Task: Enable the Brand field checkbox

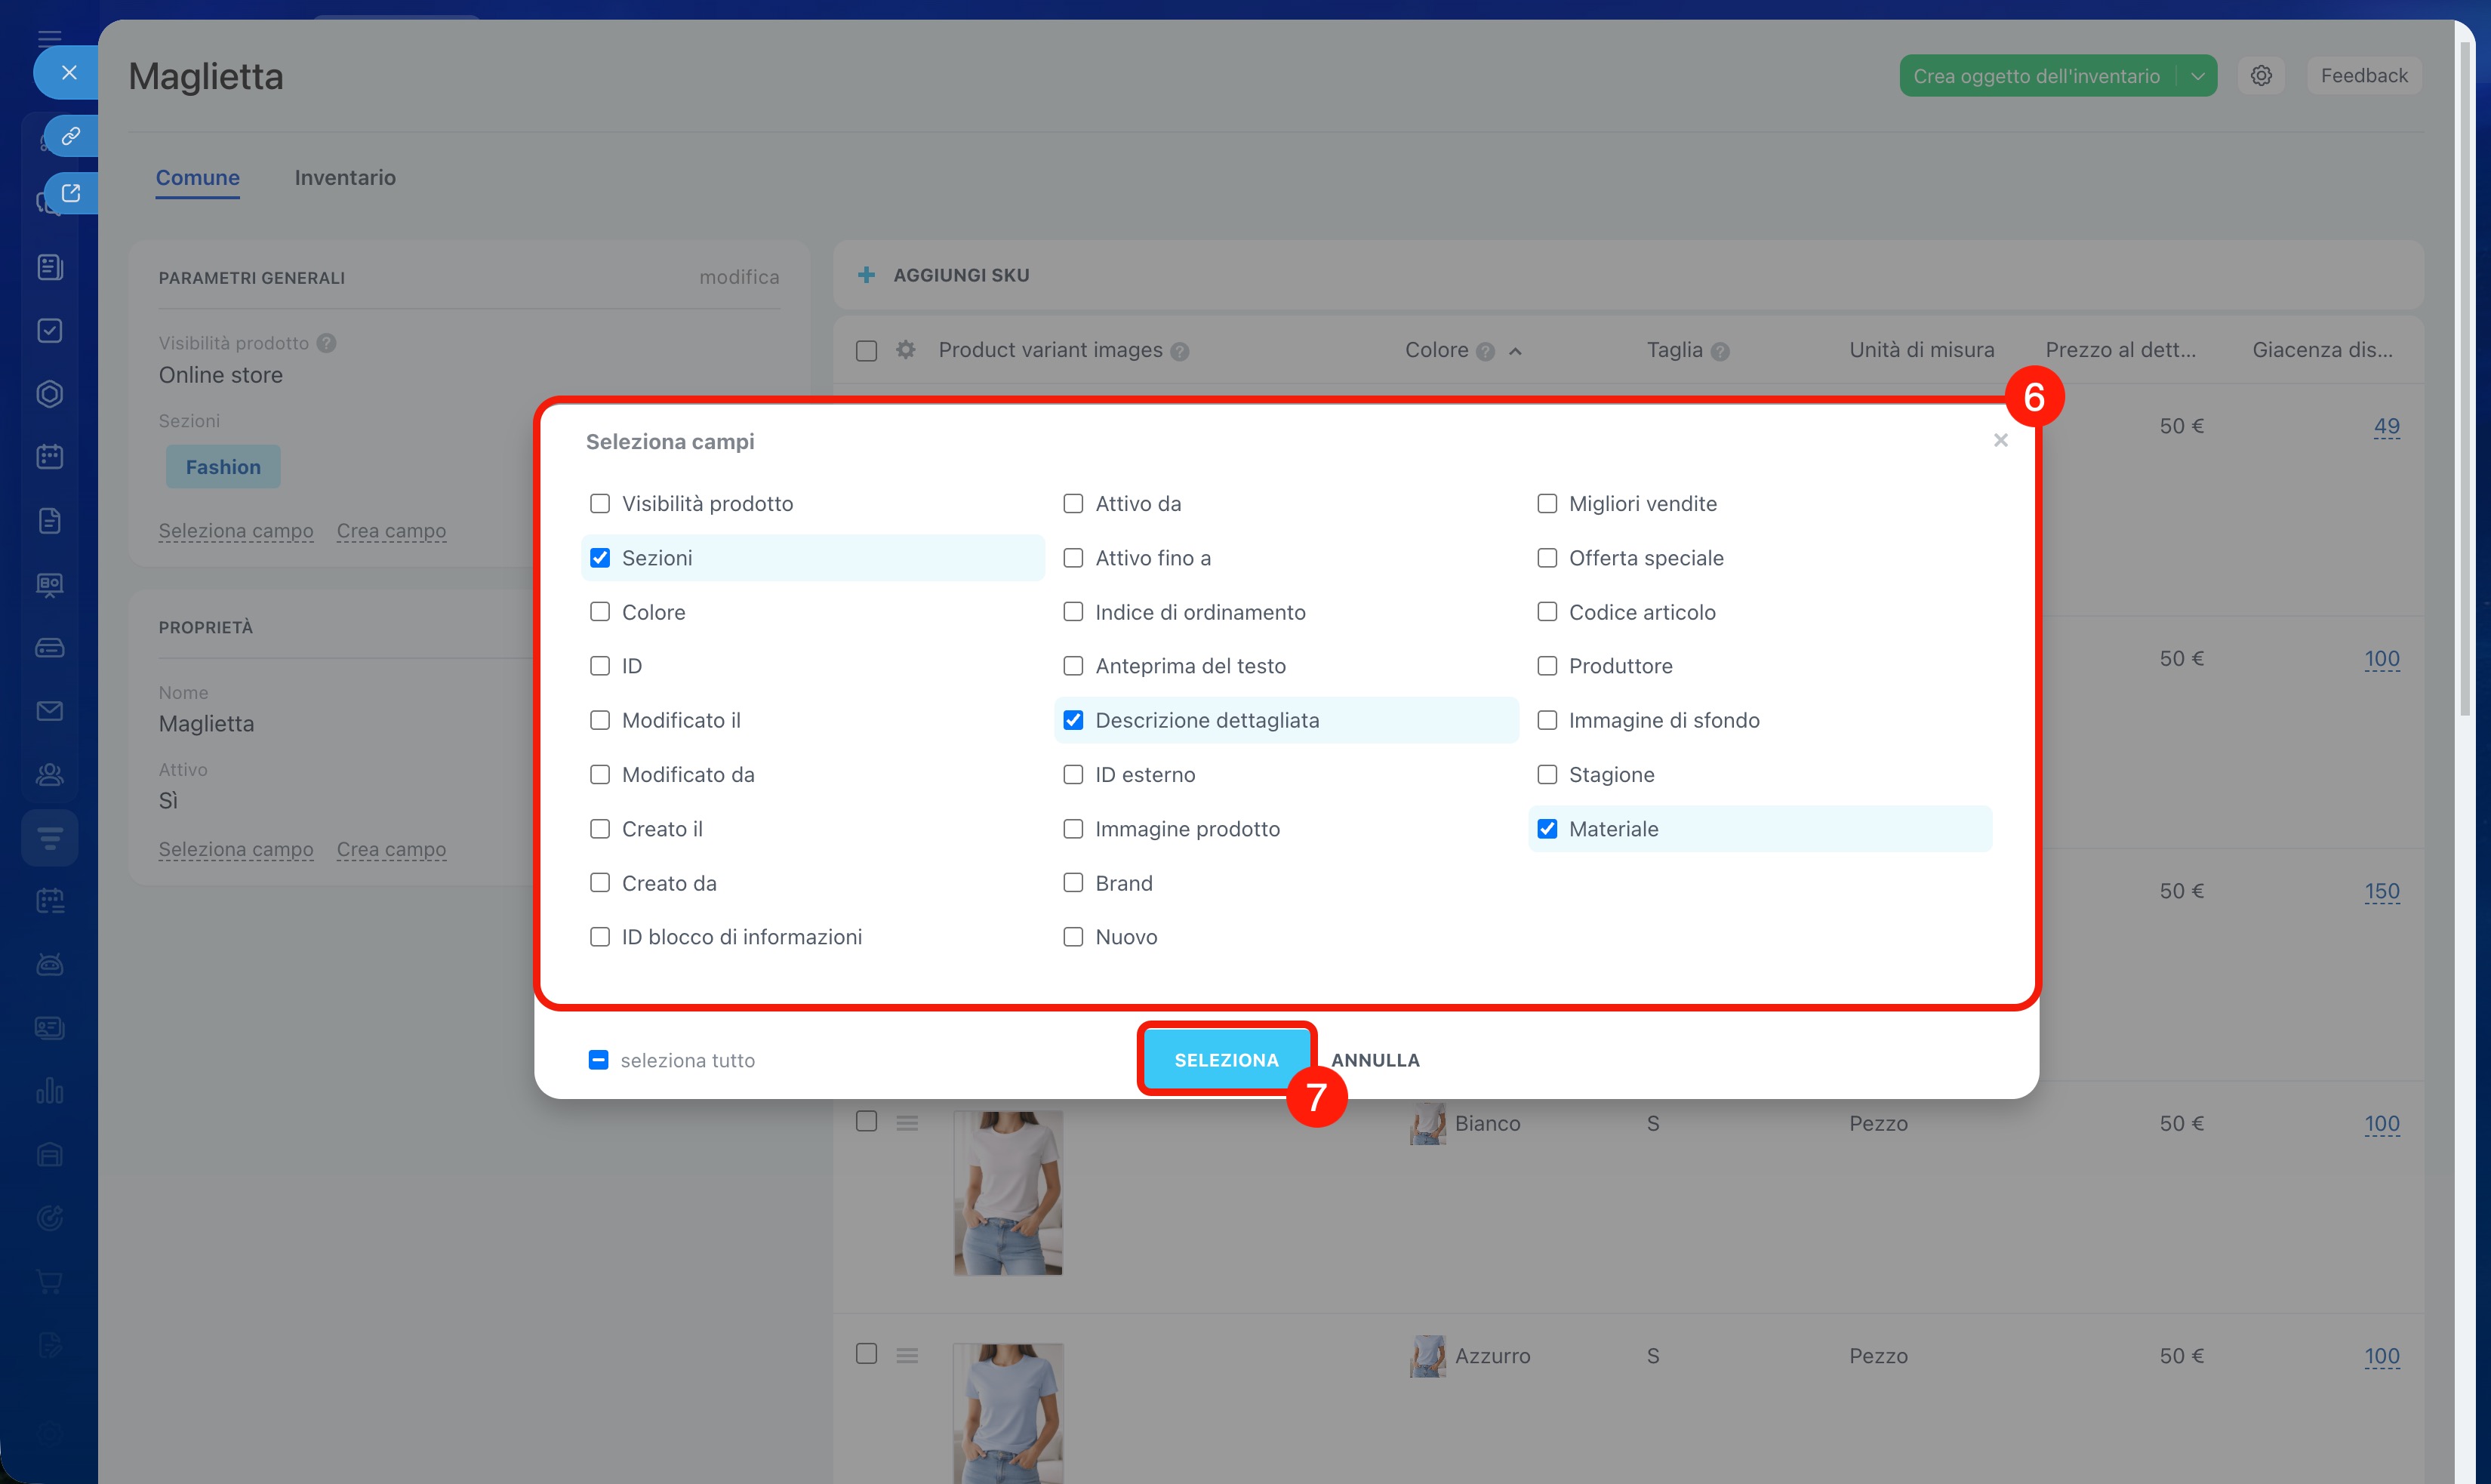Action: pyautogui.click(x=1073, y=883)
